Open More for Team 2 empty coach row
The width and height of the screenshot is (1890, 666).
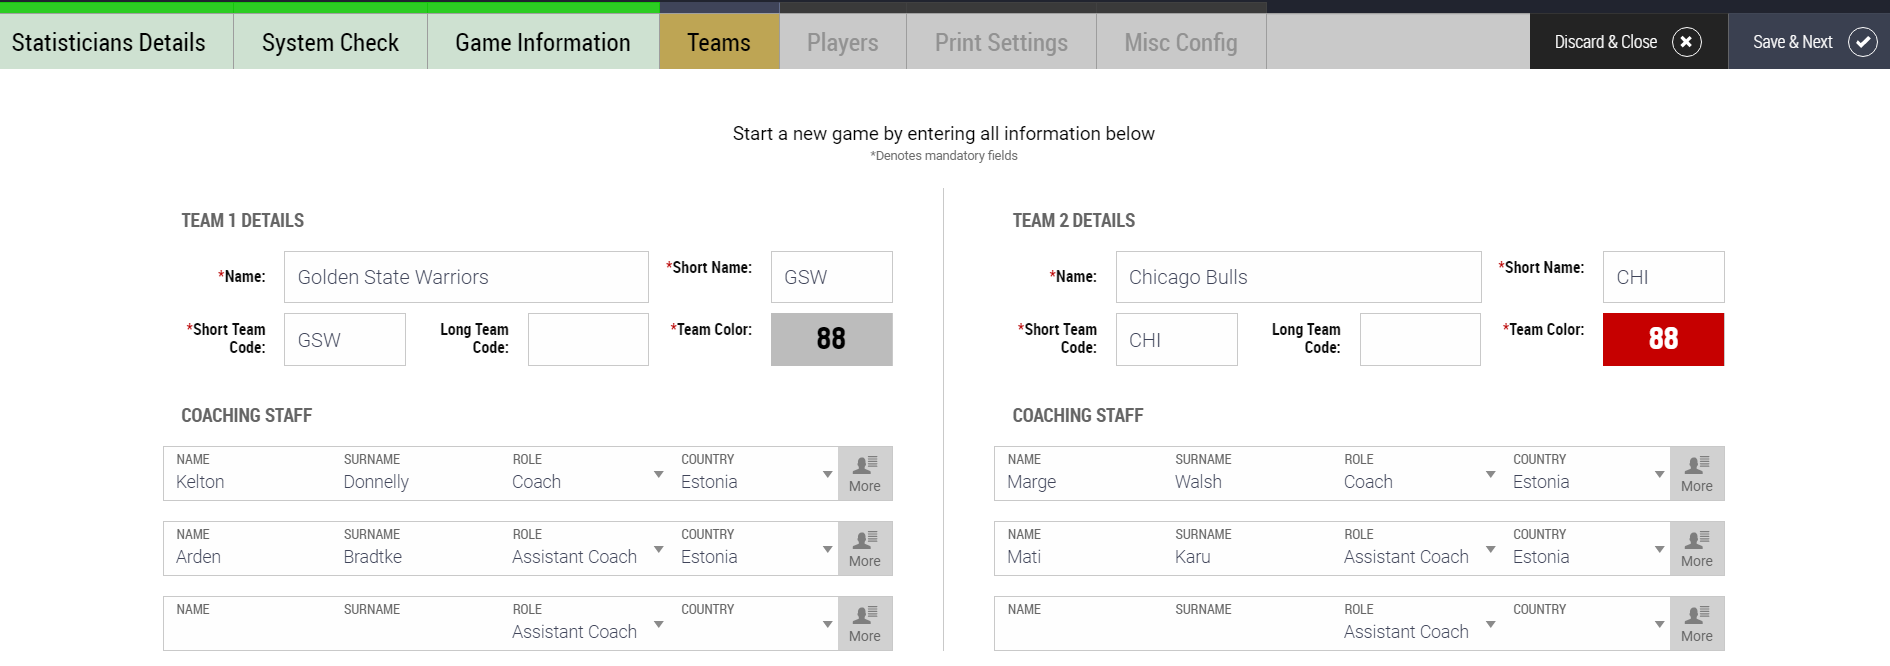[1697, 623]
